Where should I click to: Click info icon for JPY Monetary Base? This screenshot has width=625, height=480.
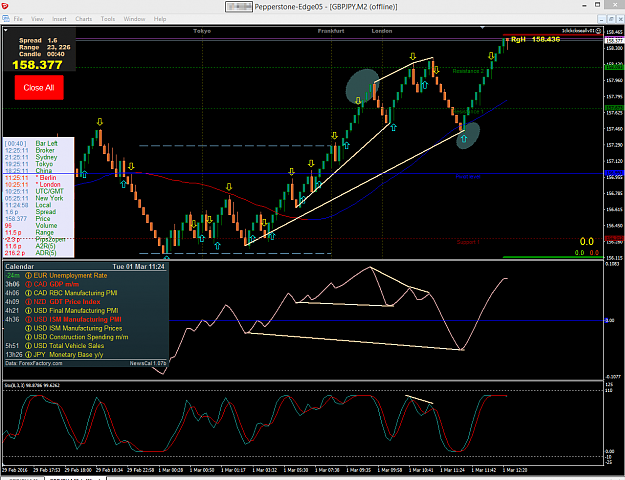click(28, 354)
